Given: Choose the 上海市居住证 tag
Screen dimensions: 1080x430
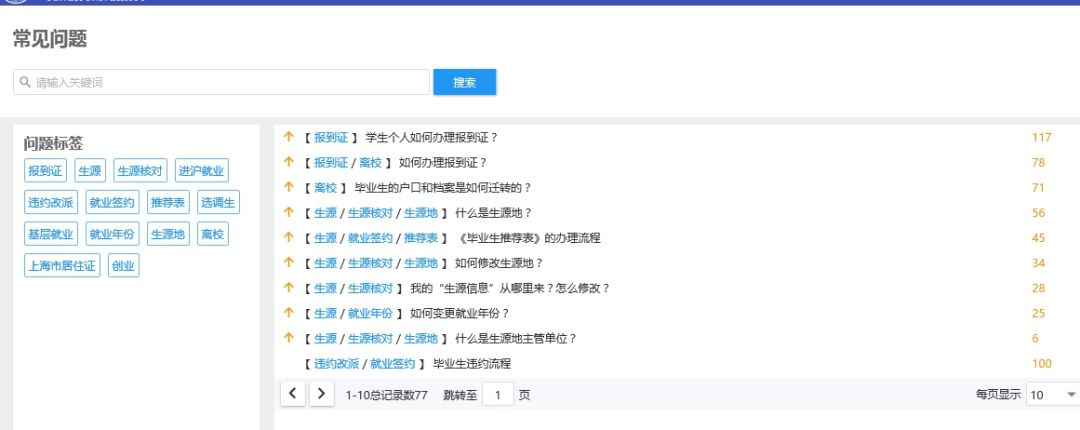Looking at the screenshot, I should point(62,265).
